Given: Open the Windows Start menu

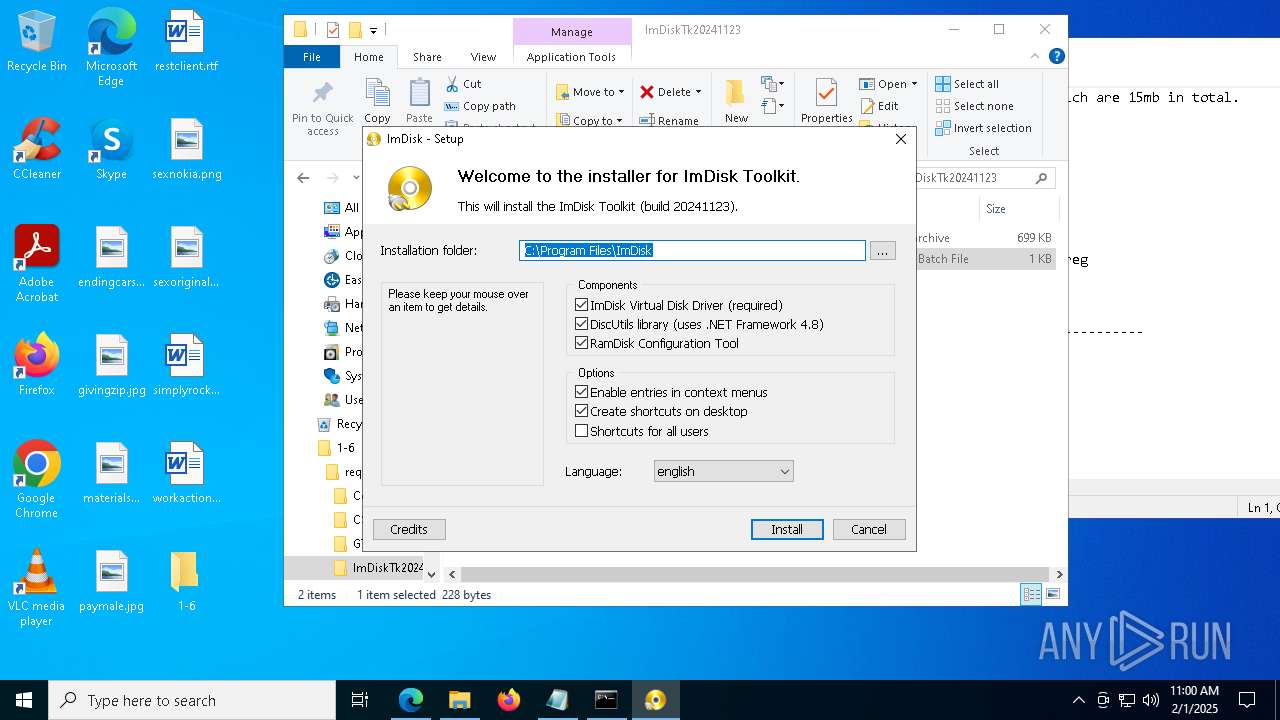Looking at the screenshot, I should click(x=24, y=700).
